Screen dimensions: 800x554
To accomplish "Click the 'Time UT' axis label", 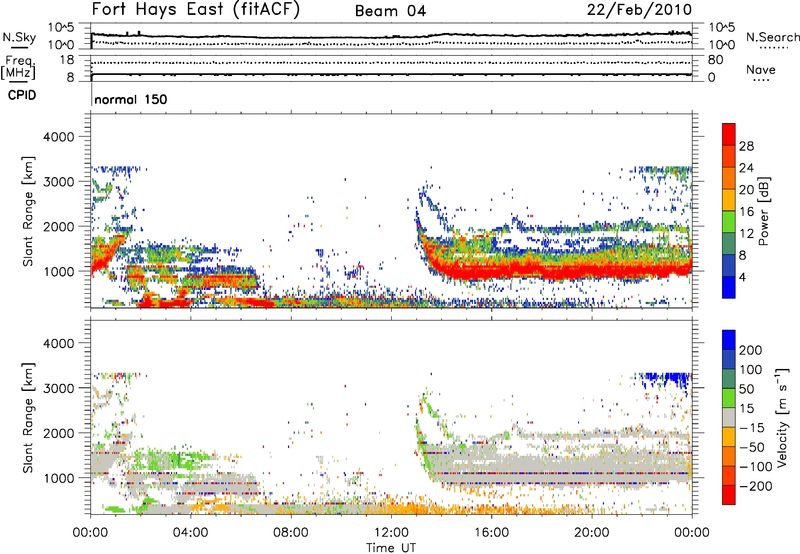I will pyautogui.click(x=391, y=548).
